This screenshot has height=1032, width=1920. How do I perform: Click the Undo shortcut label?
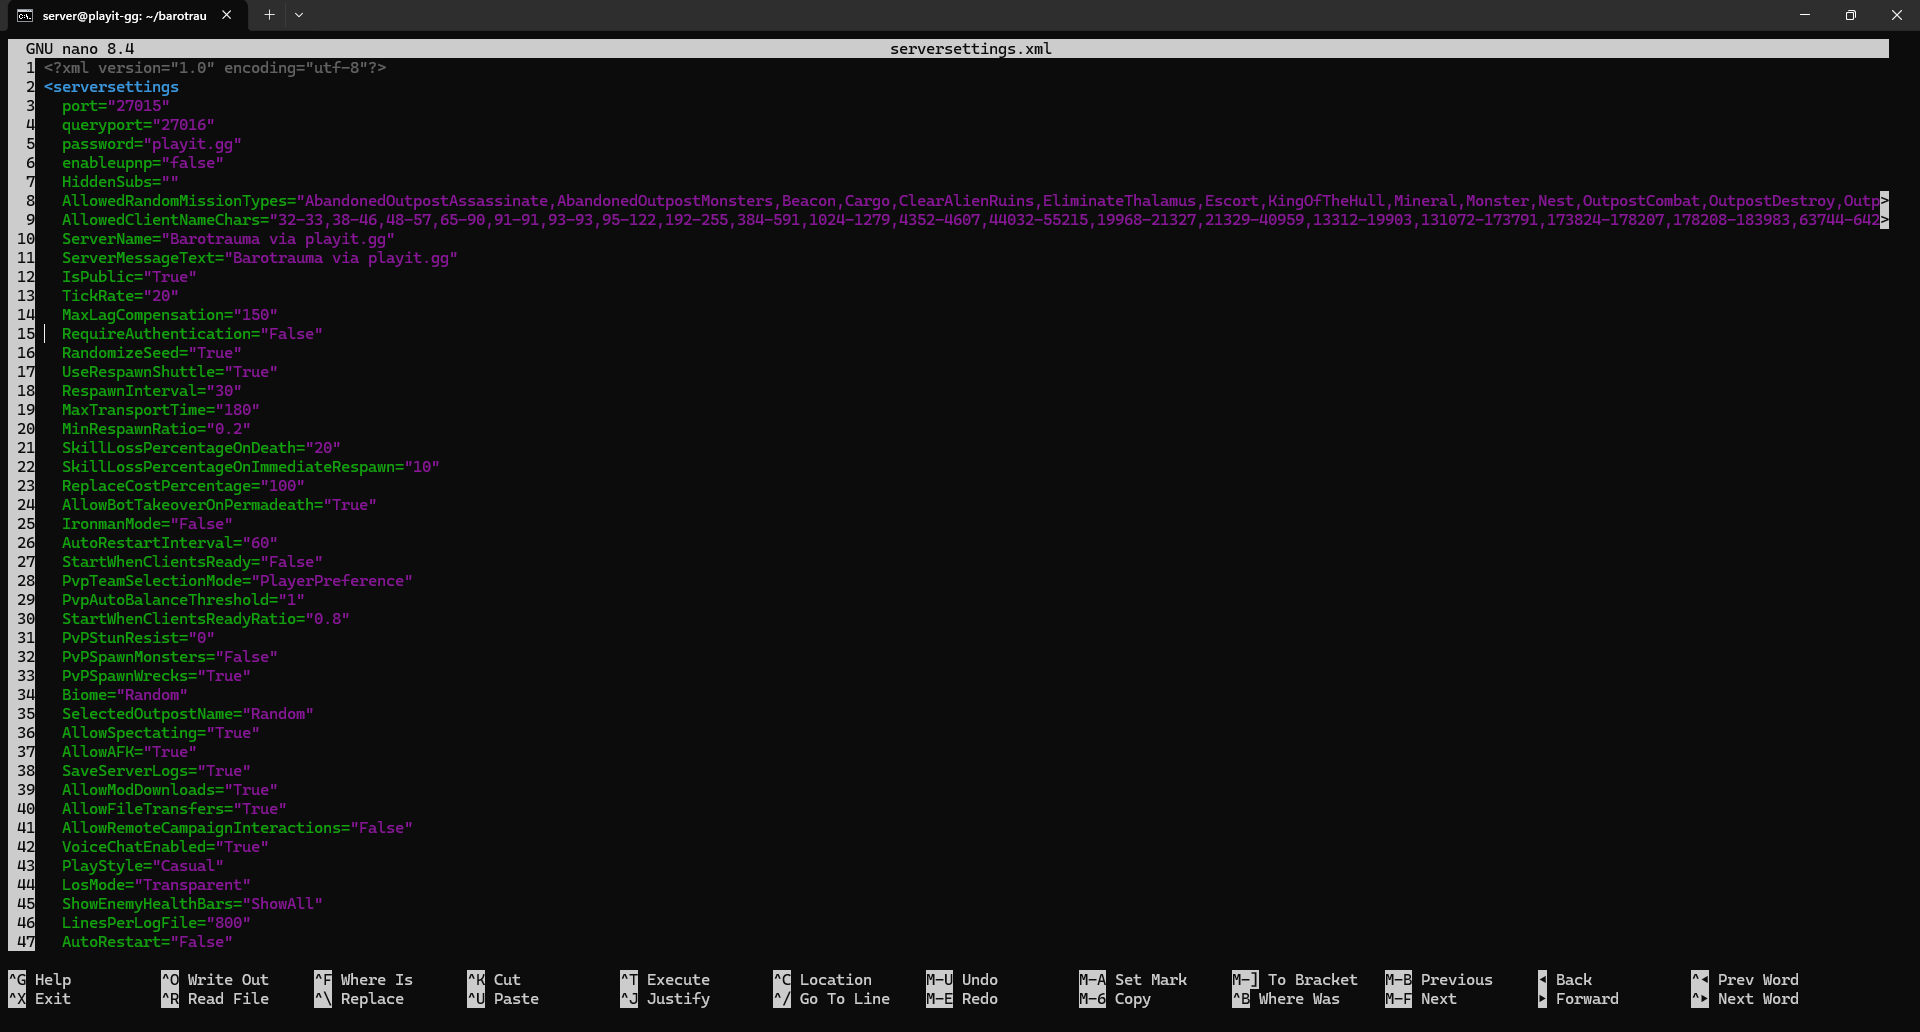980,980
